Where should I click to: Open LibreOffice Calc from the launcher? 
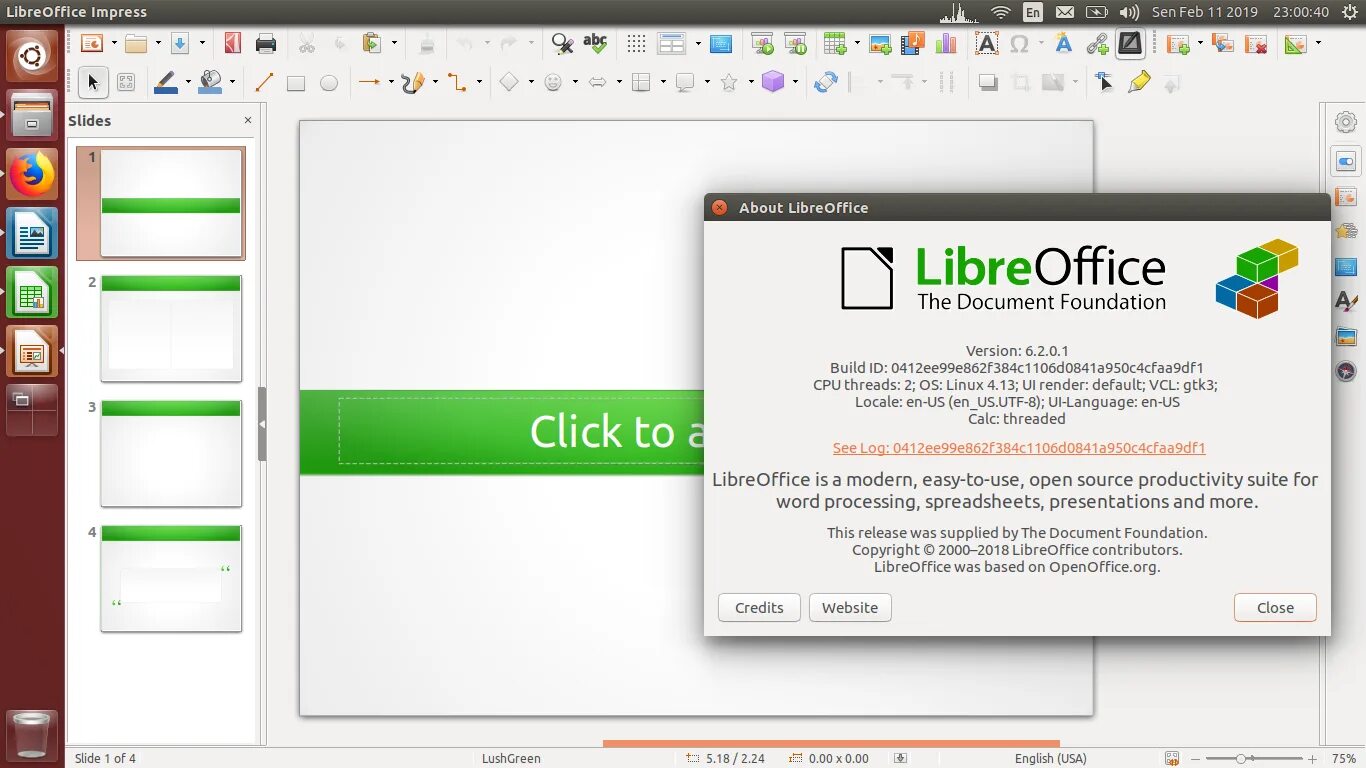pyautogui.click(x=32, y=293)
